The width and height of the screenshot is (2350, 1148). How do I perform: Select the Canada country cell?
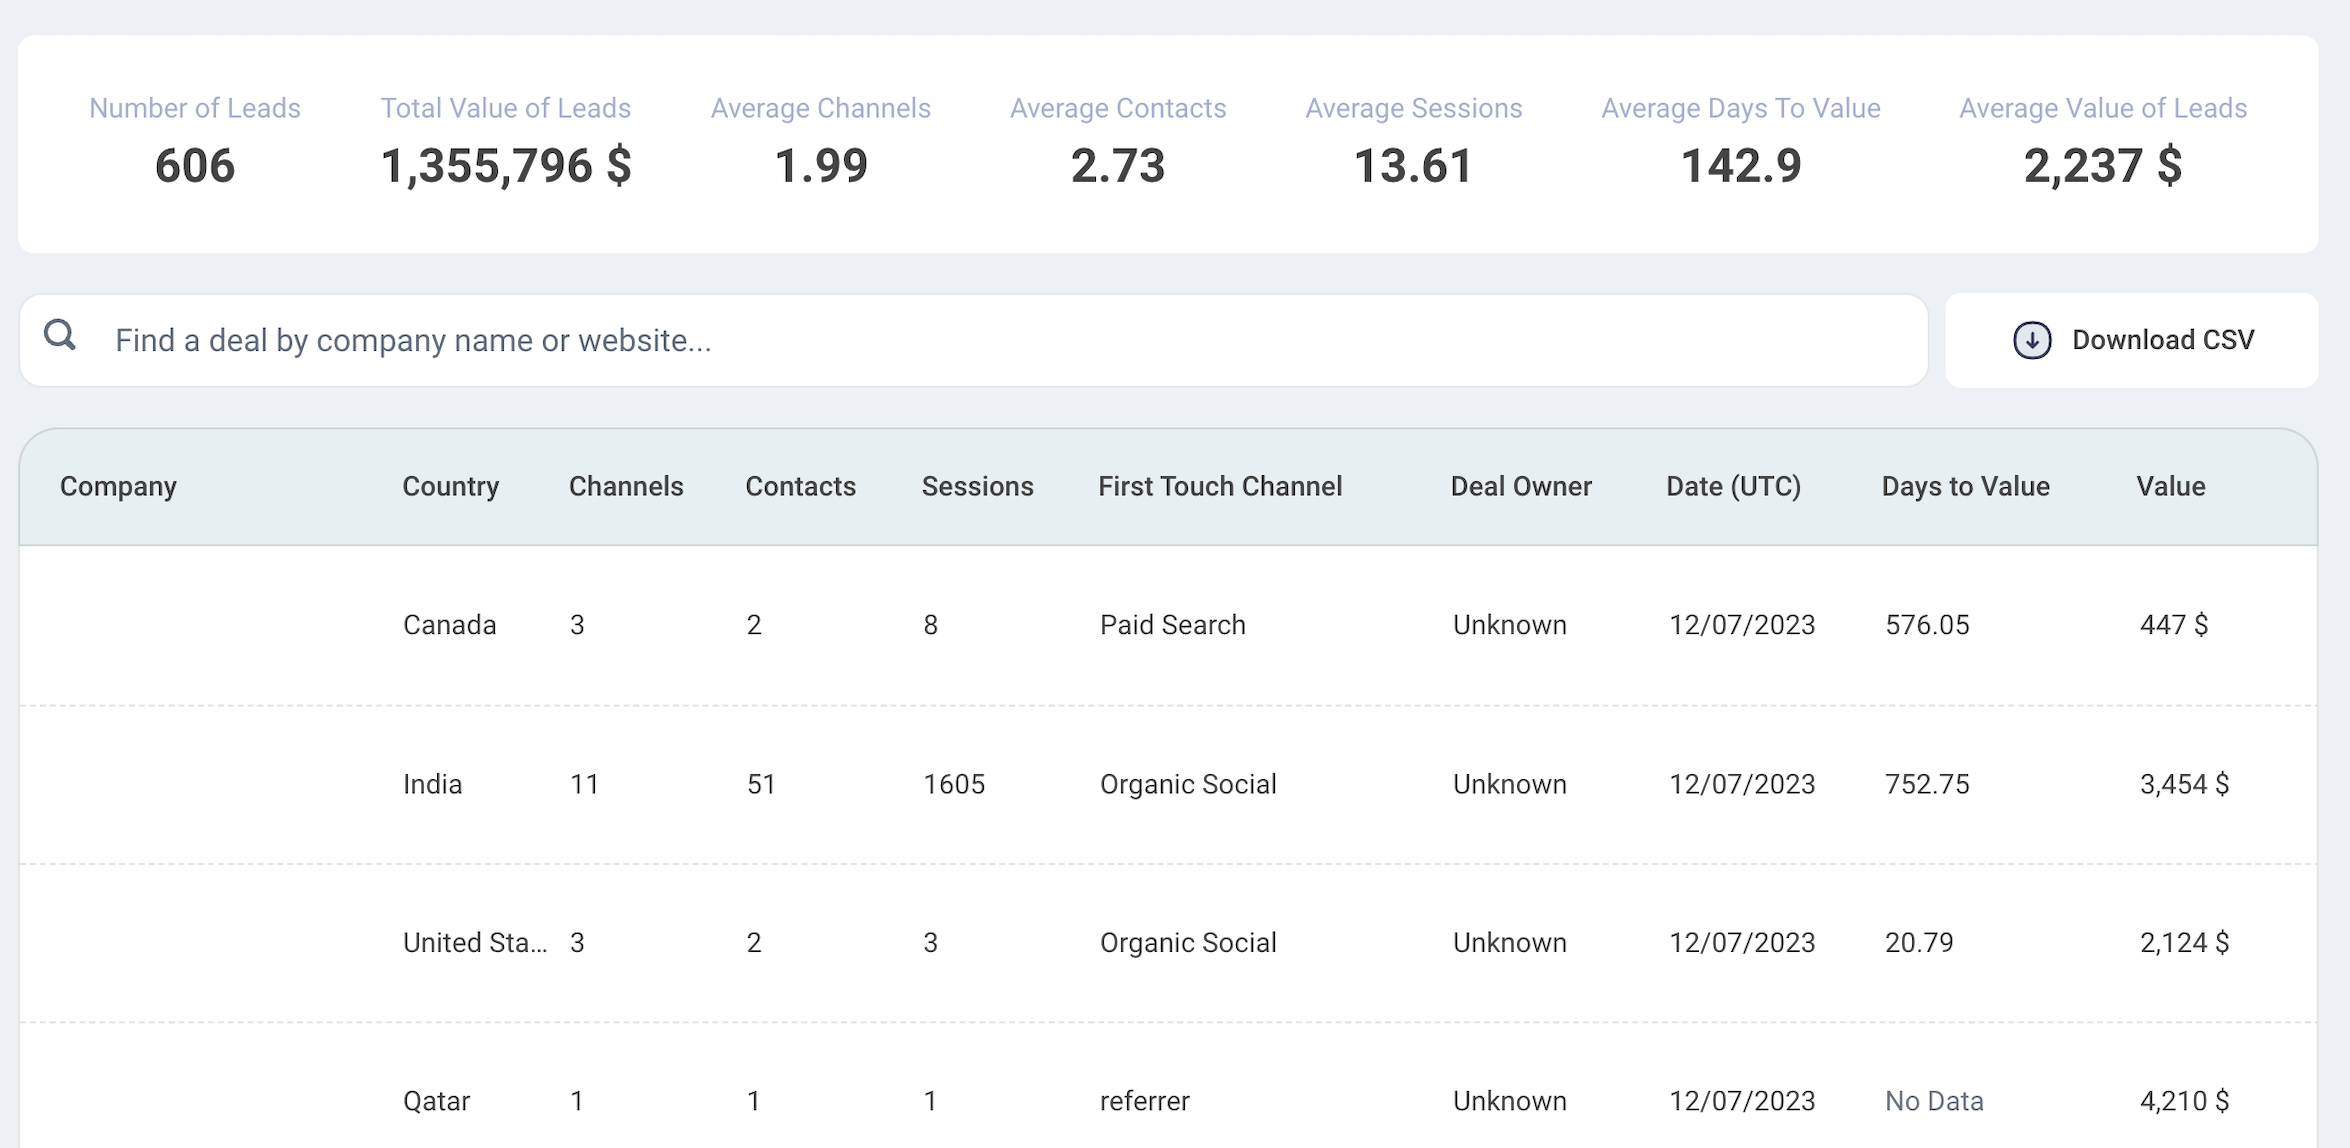tap(449, 625)
